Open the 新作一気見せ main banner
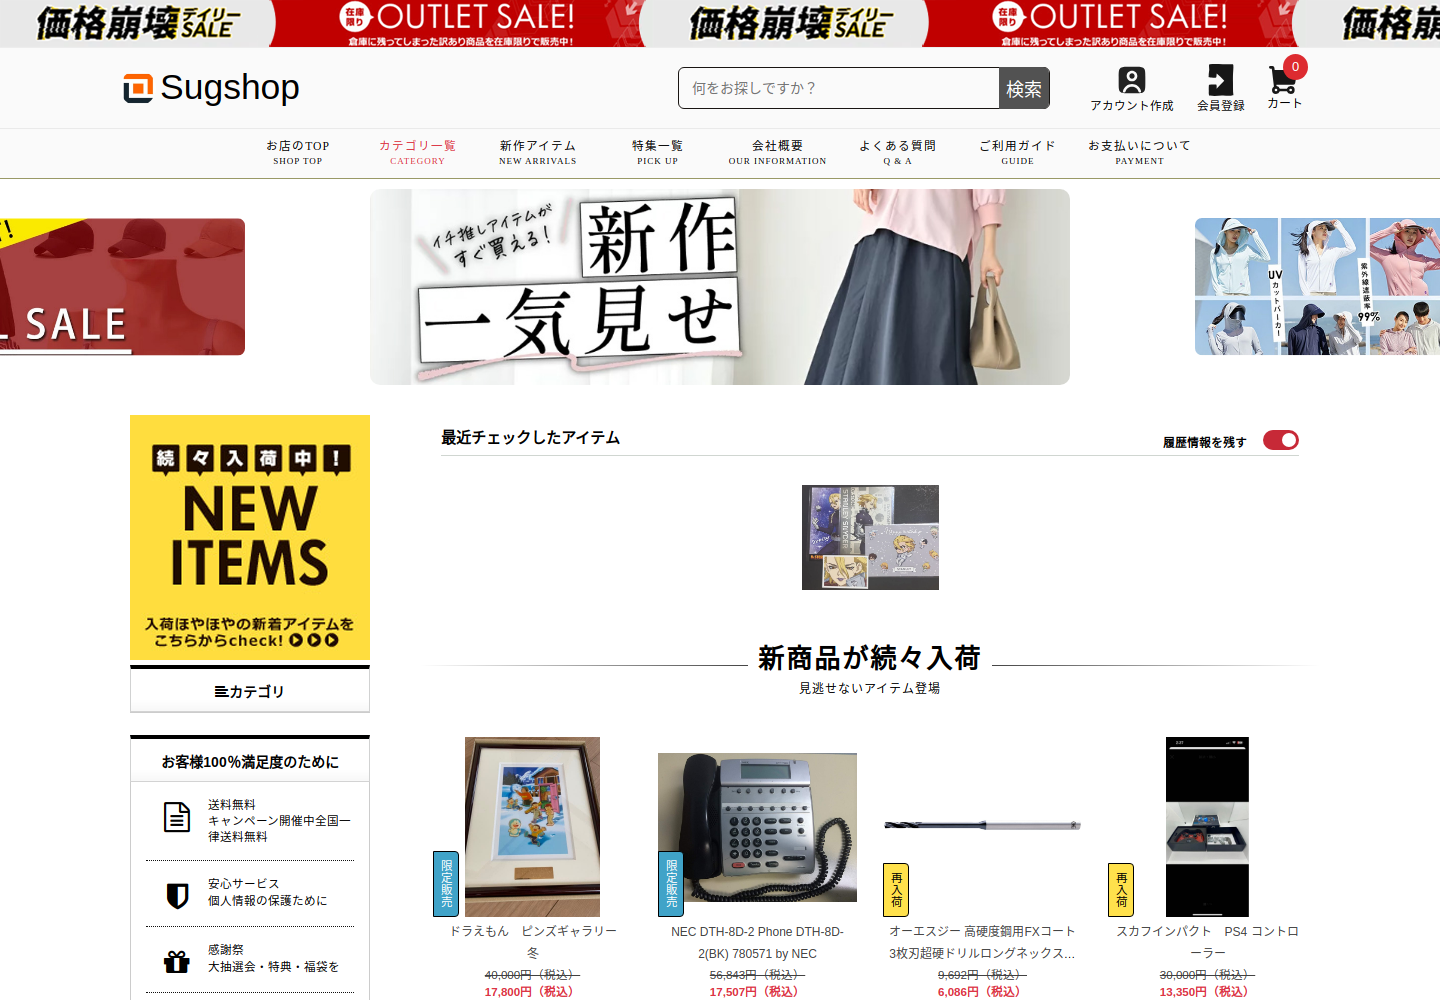 click(720, 287)
